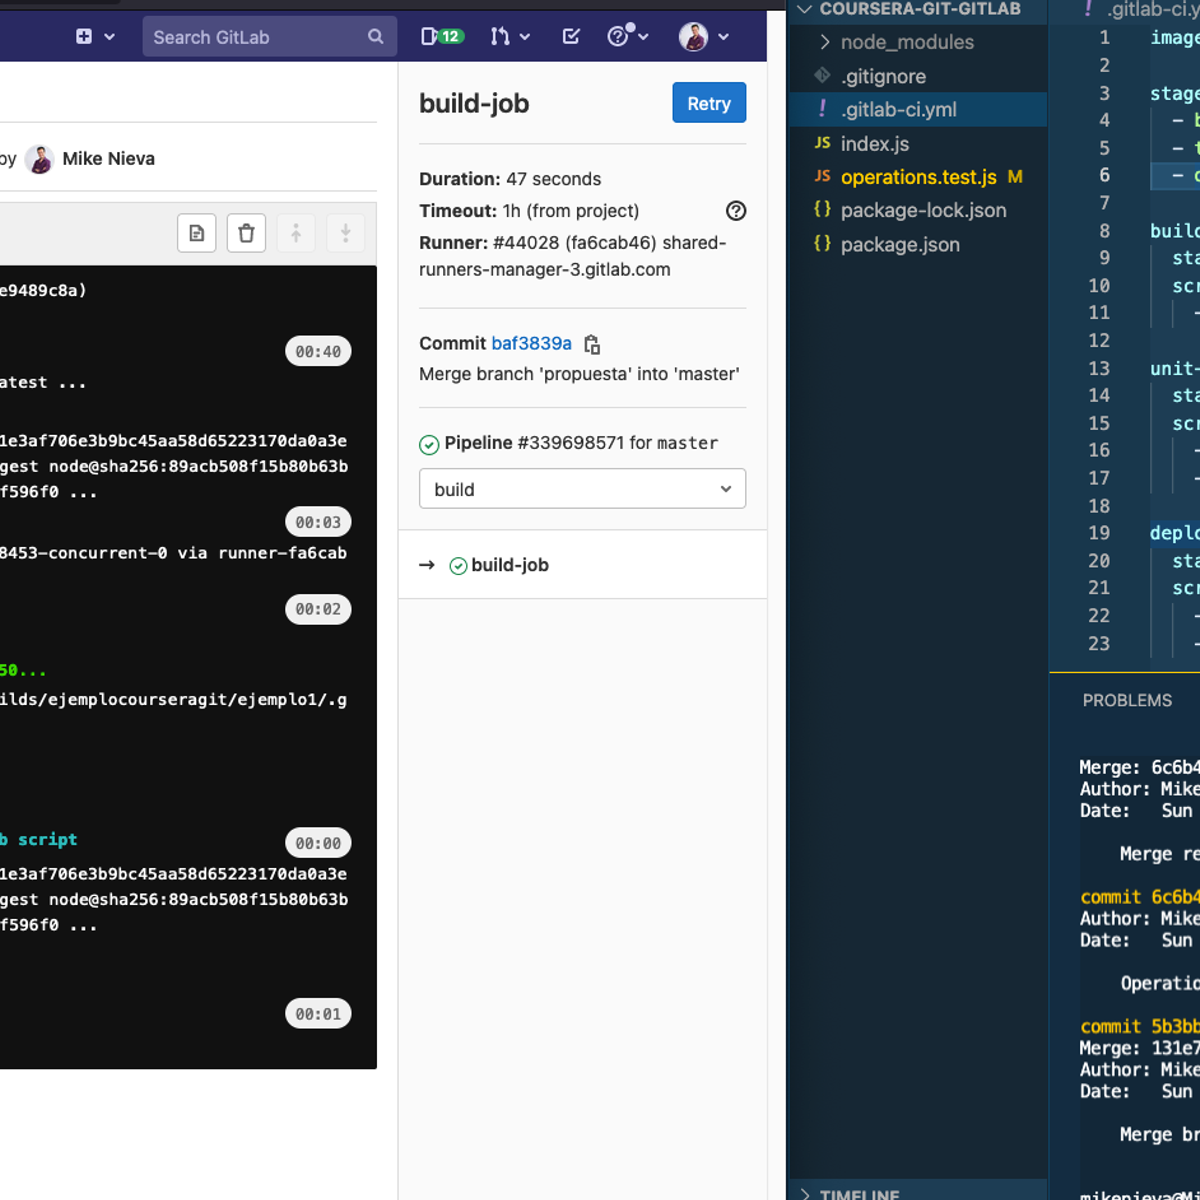Open the issues counter showing 12

442,37
